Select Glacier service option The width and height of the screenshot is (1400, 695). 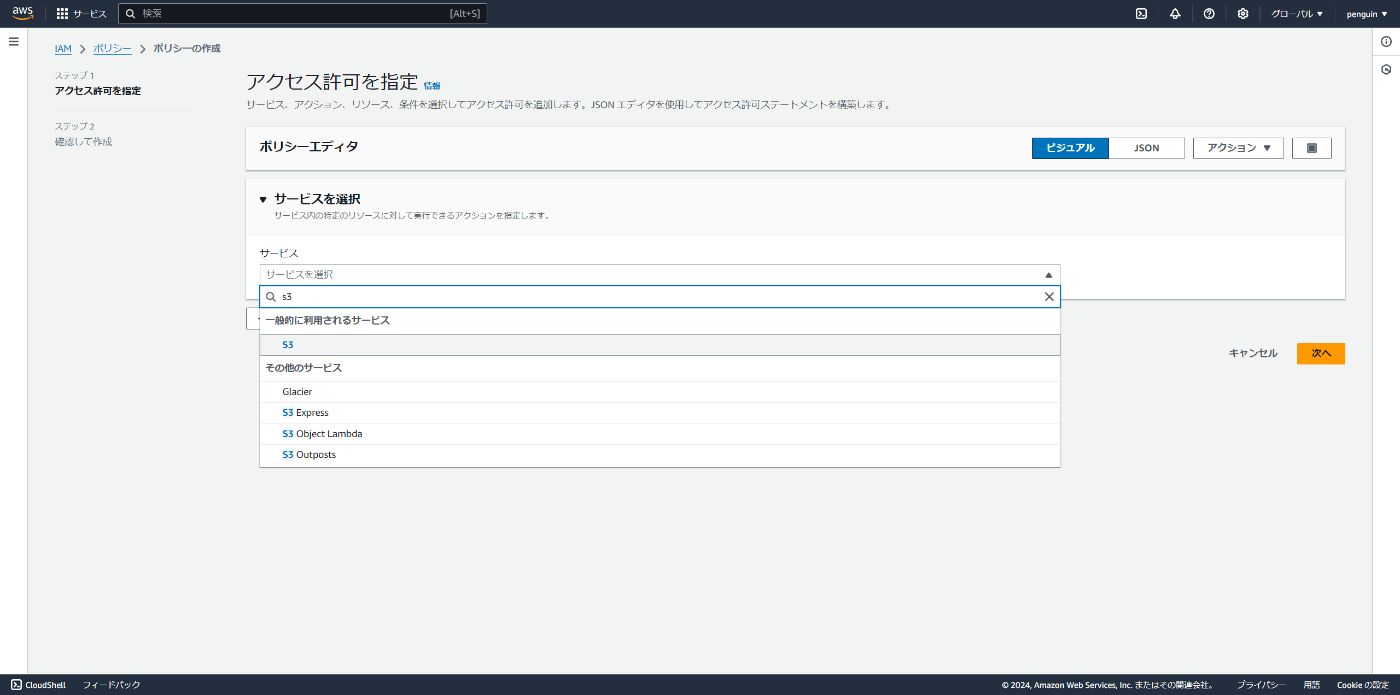(x=660, y=392)
